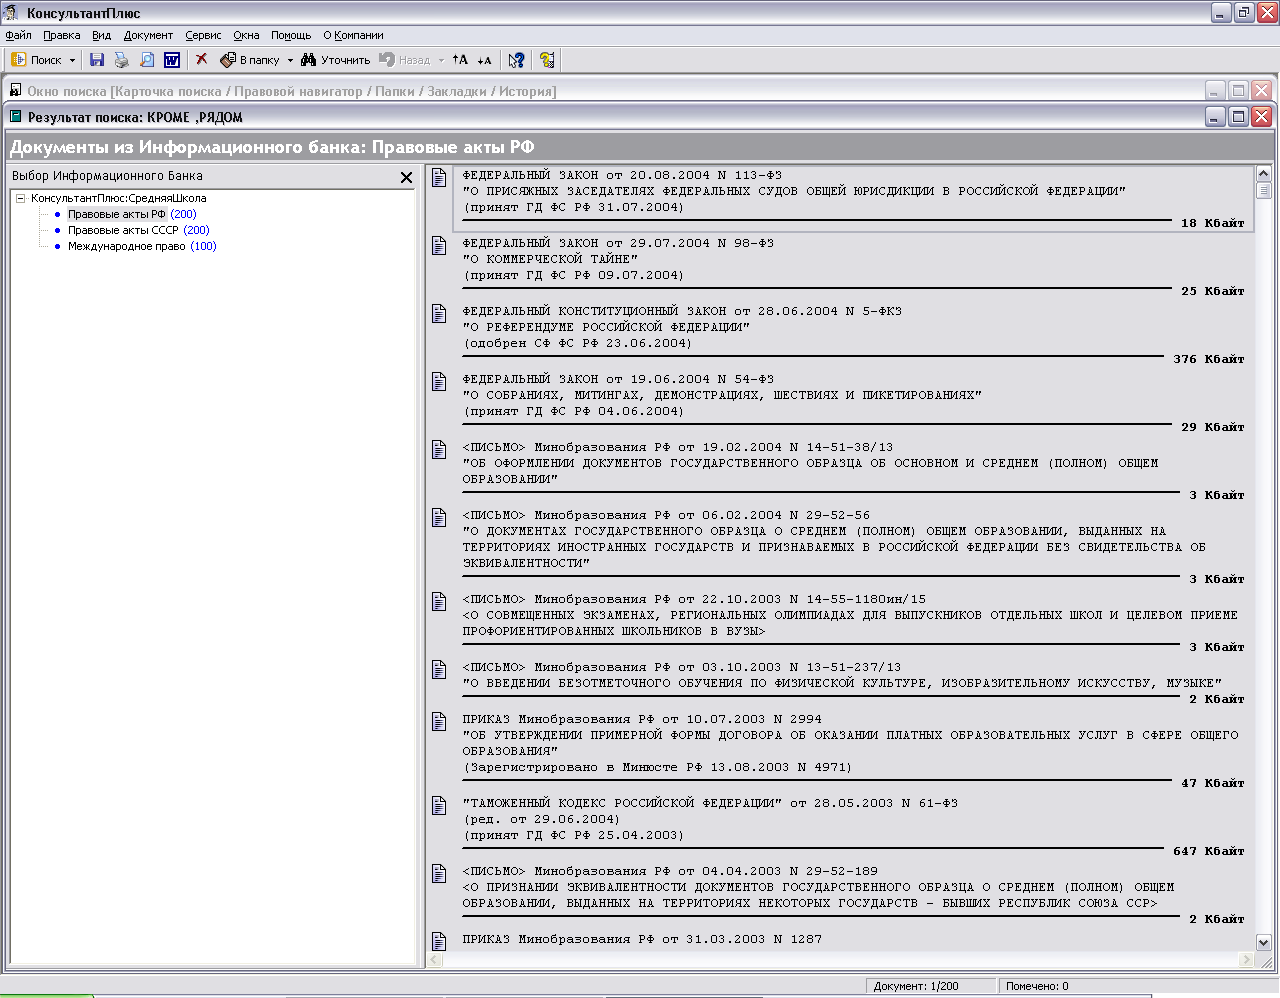Click the "647 Кбайт" size label

pyautogui.click(x=1209, y=851)
